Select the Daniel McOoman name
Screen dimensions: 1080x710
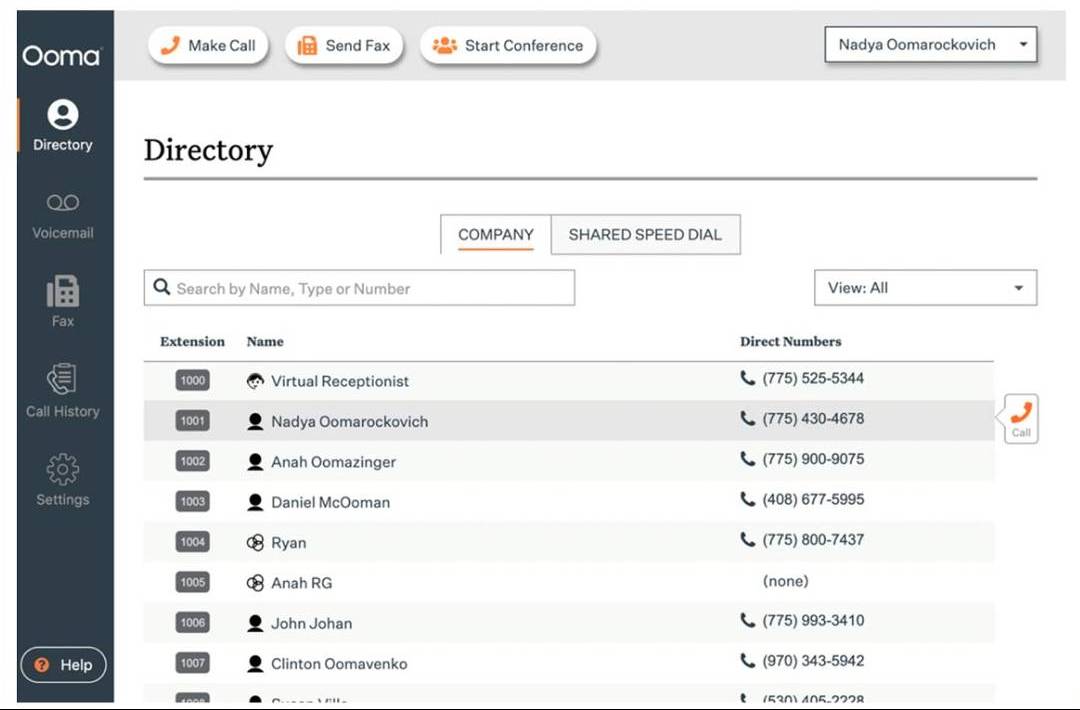[x=331, y=502]
